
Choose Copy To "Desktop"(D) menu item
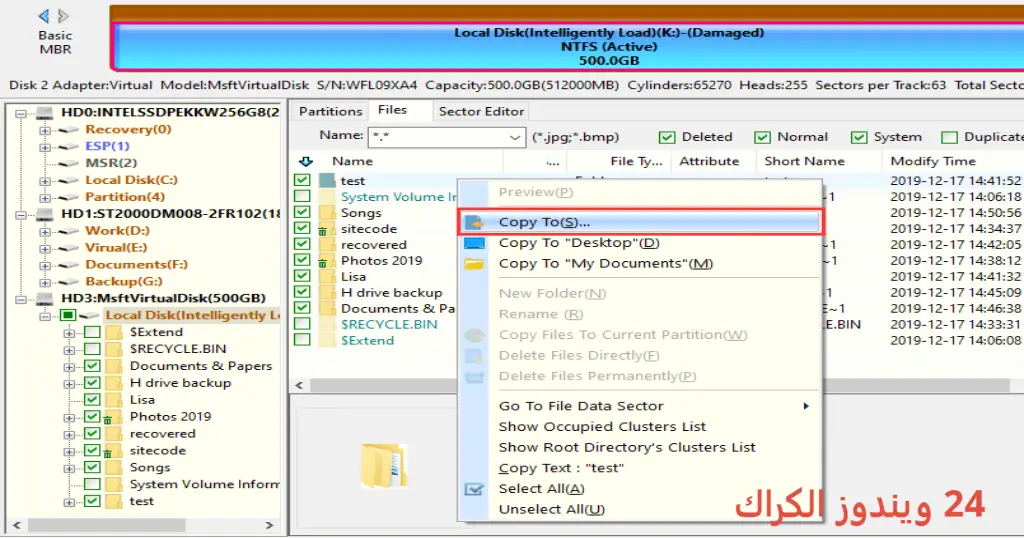tap(640, 243)
